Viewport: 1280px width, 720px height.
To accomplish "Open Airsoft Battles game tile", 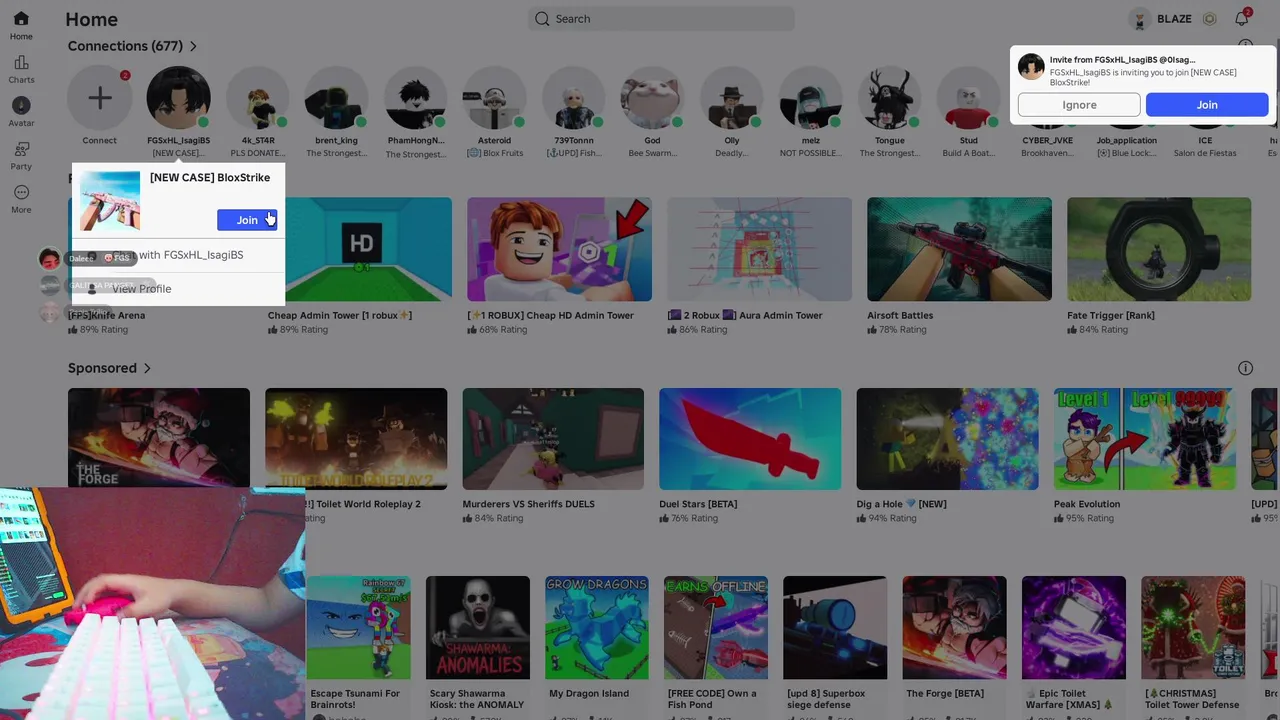I will point(959,249).
